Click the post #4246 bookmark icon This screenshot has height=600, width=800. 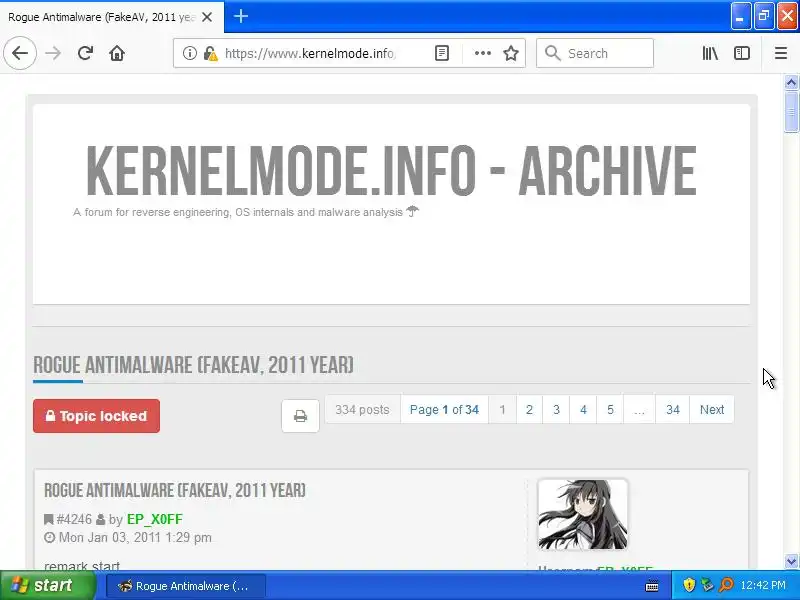(x=48, y=519)
